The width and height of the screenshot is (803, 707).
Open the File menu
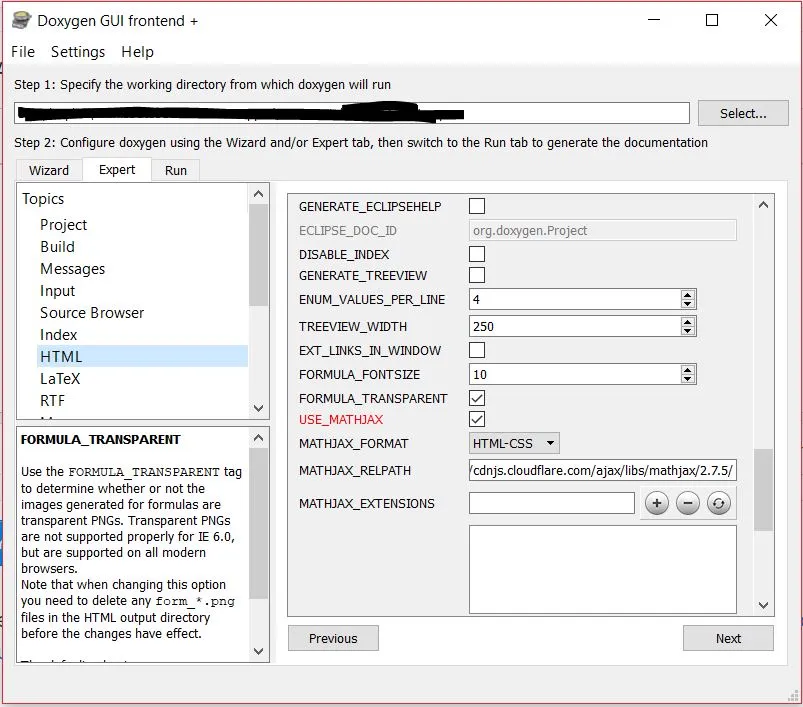click(x=23, y=52)
